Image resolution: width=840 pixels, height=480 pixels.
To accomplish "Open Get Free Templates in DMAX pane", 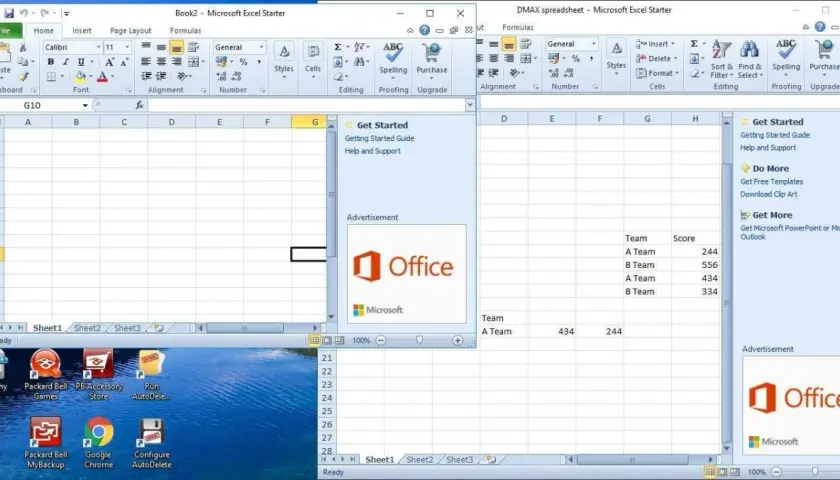I will pyautogui.click(x=771, y=182).
